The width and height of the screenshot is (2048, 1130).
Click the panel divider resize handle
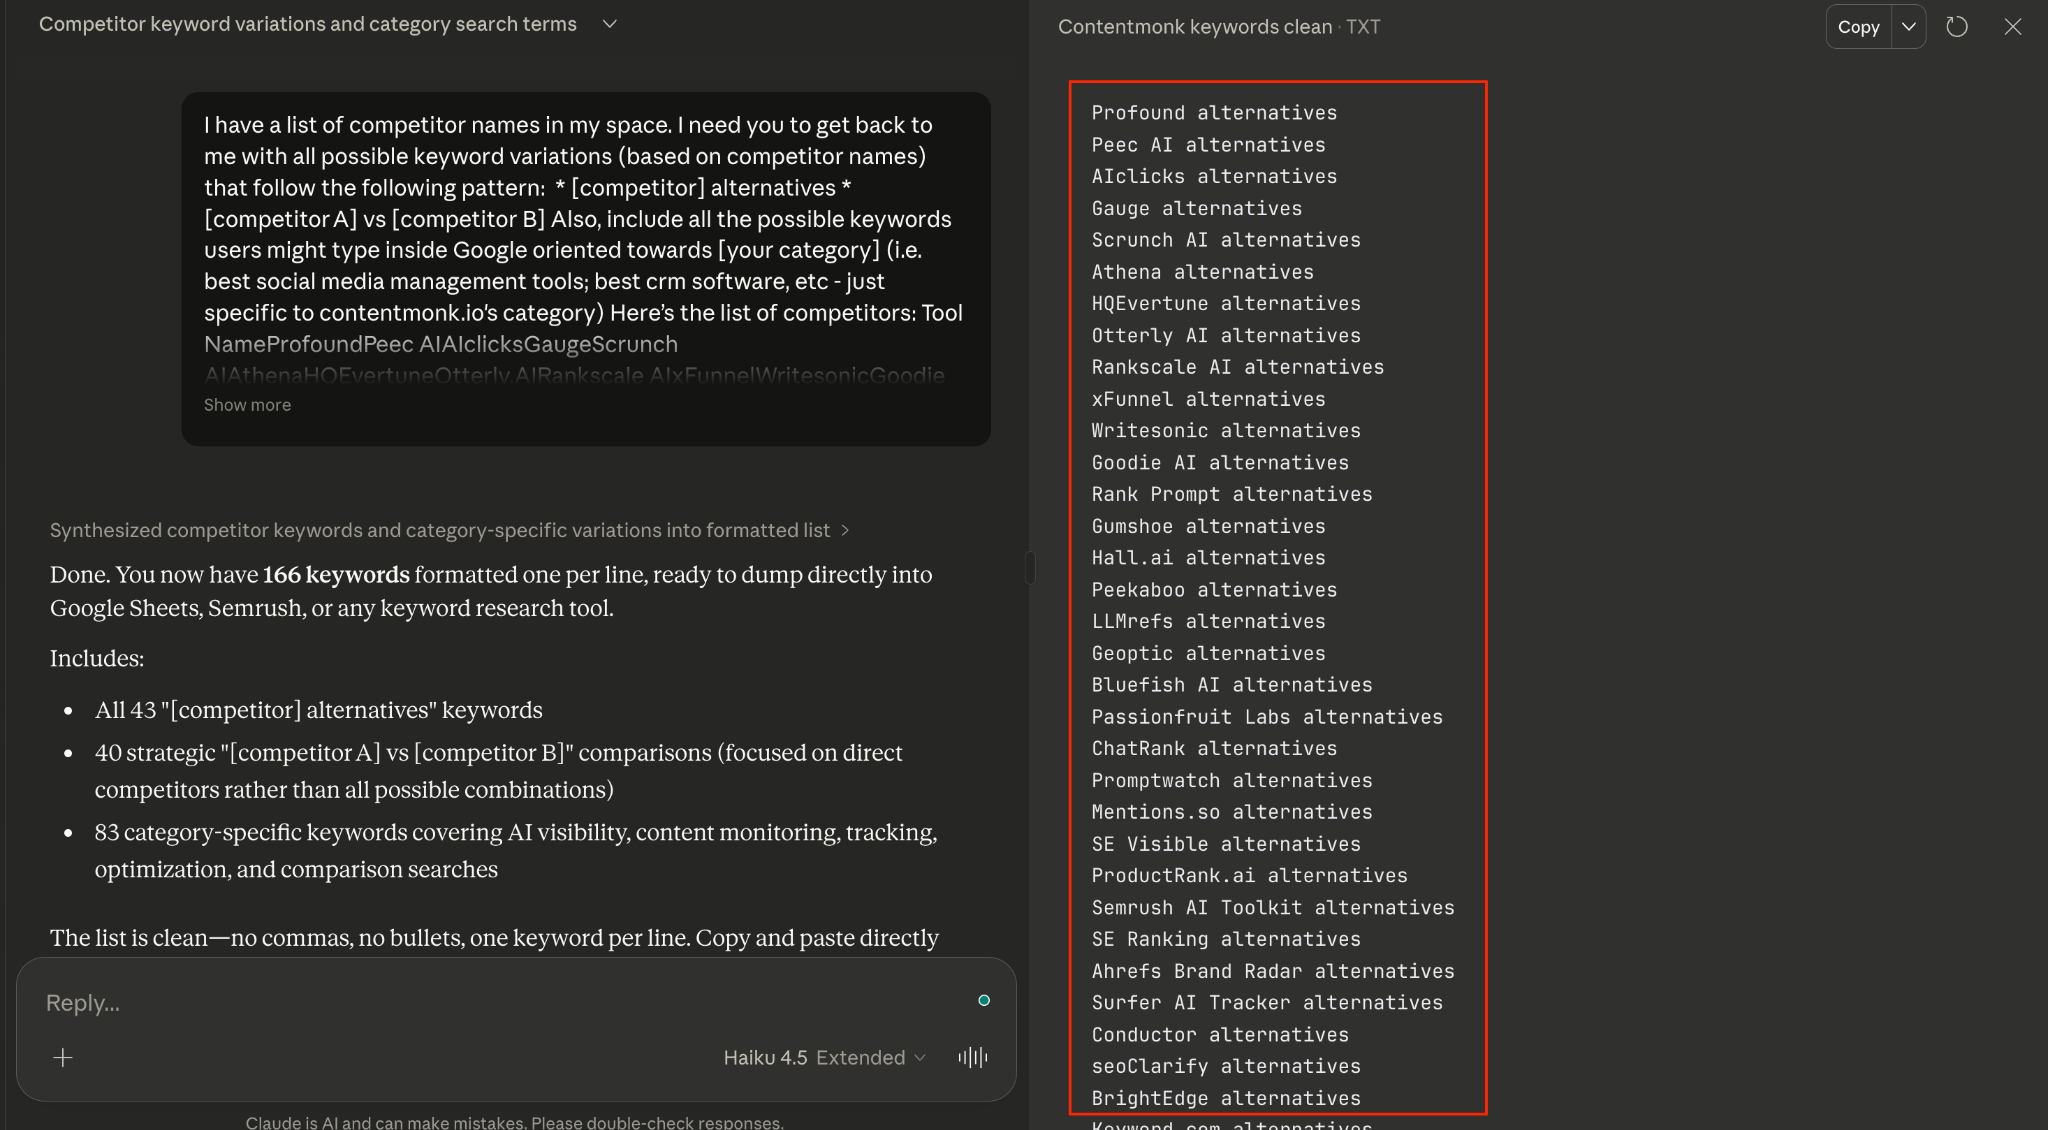coord(1030,567)
